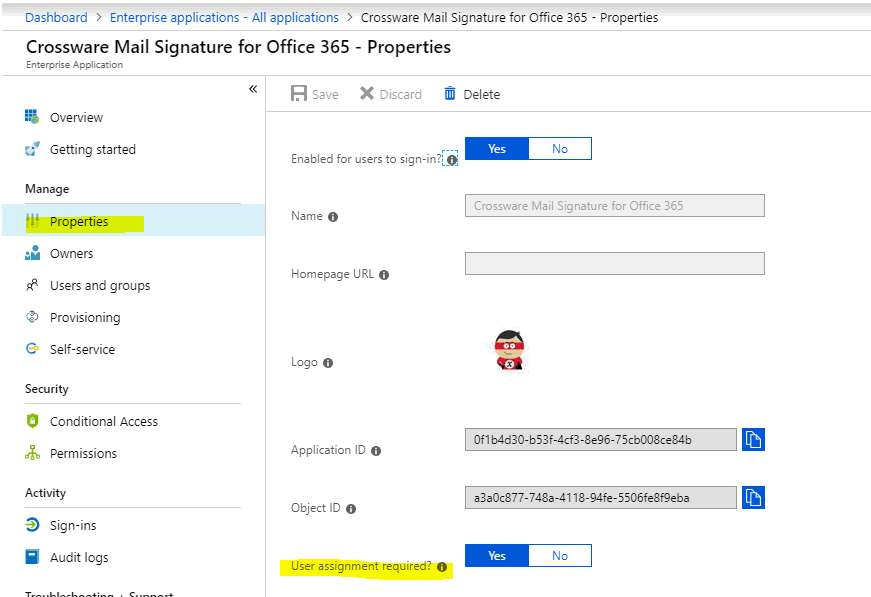Screen dimensions: 871x597
Task: Set User assignment required to Yes
Action: (497, 555)
